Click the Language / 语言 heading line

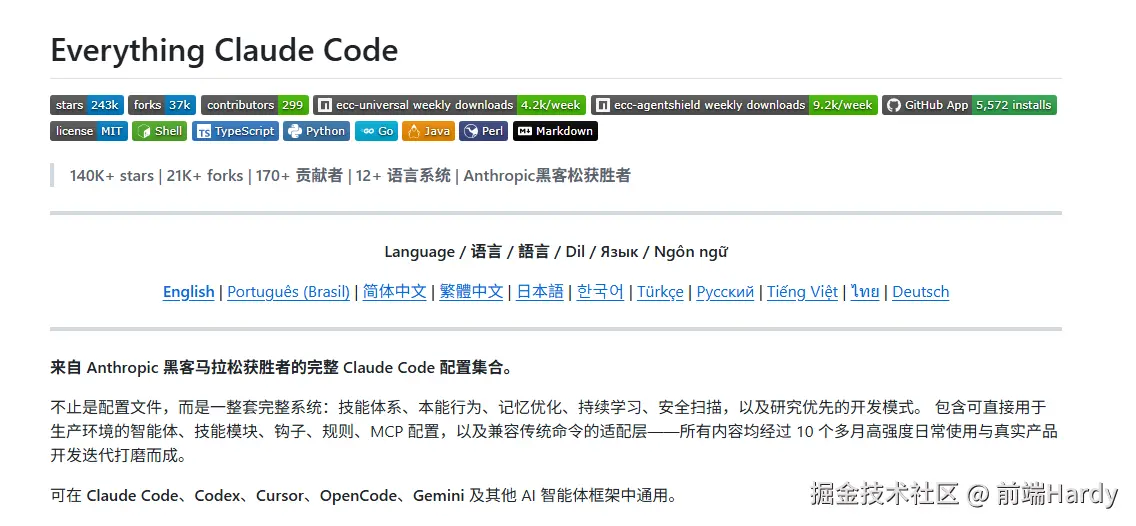[556, 252]
